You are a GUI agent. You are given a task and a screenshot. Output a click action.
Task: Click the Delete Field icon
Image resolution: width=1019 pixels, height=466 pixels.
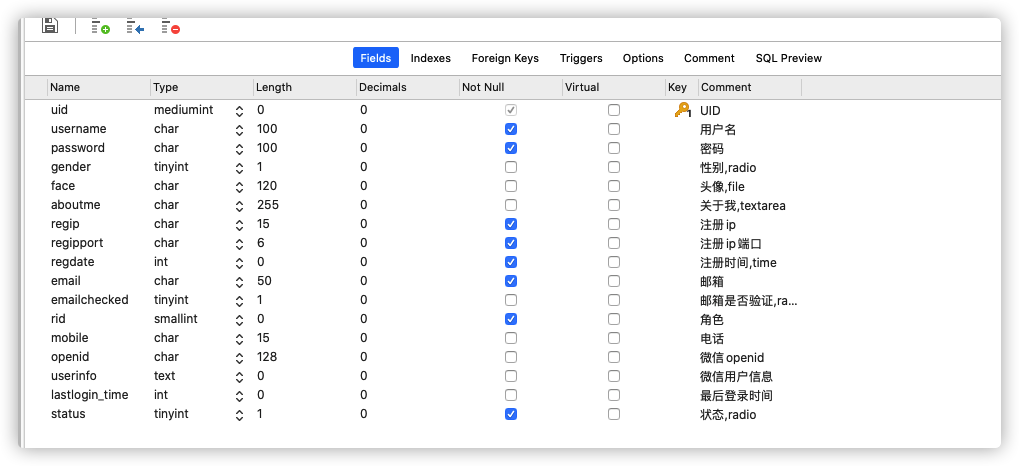(170, 27)
